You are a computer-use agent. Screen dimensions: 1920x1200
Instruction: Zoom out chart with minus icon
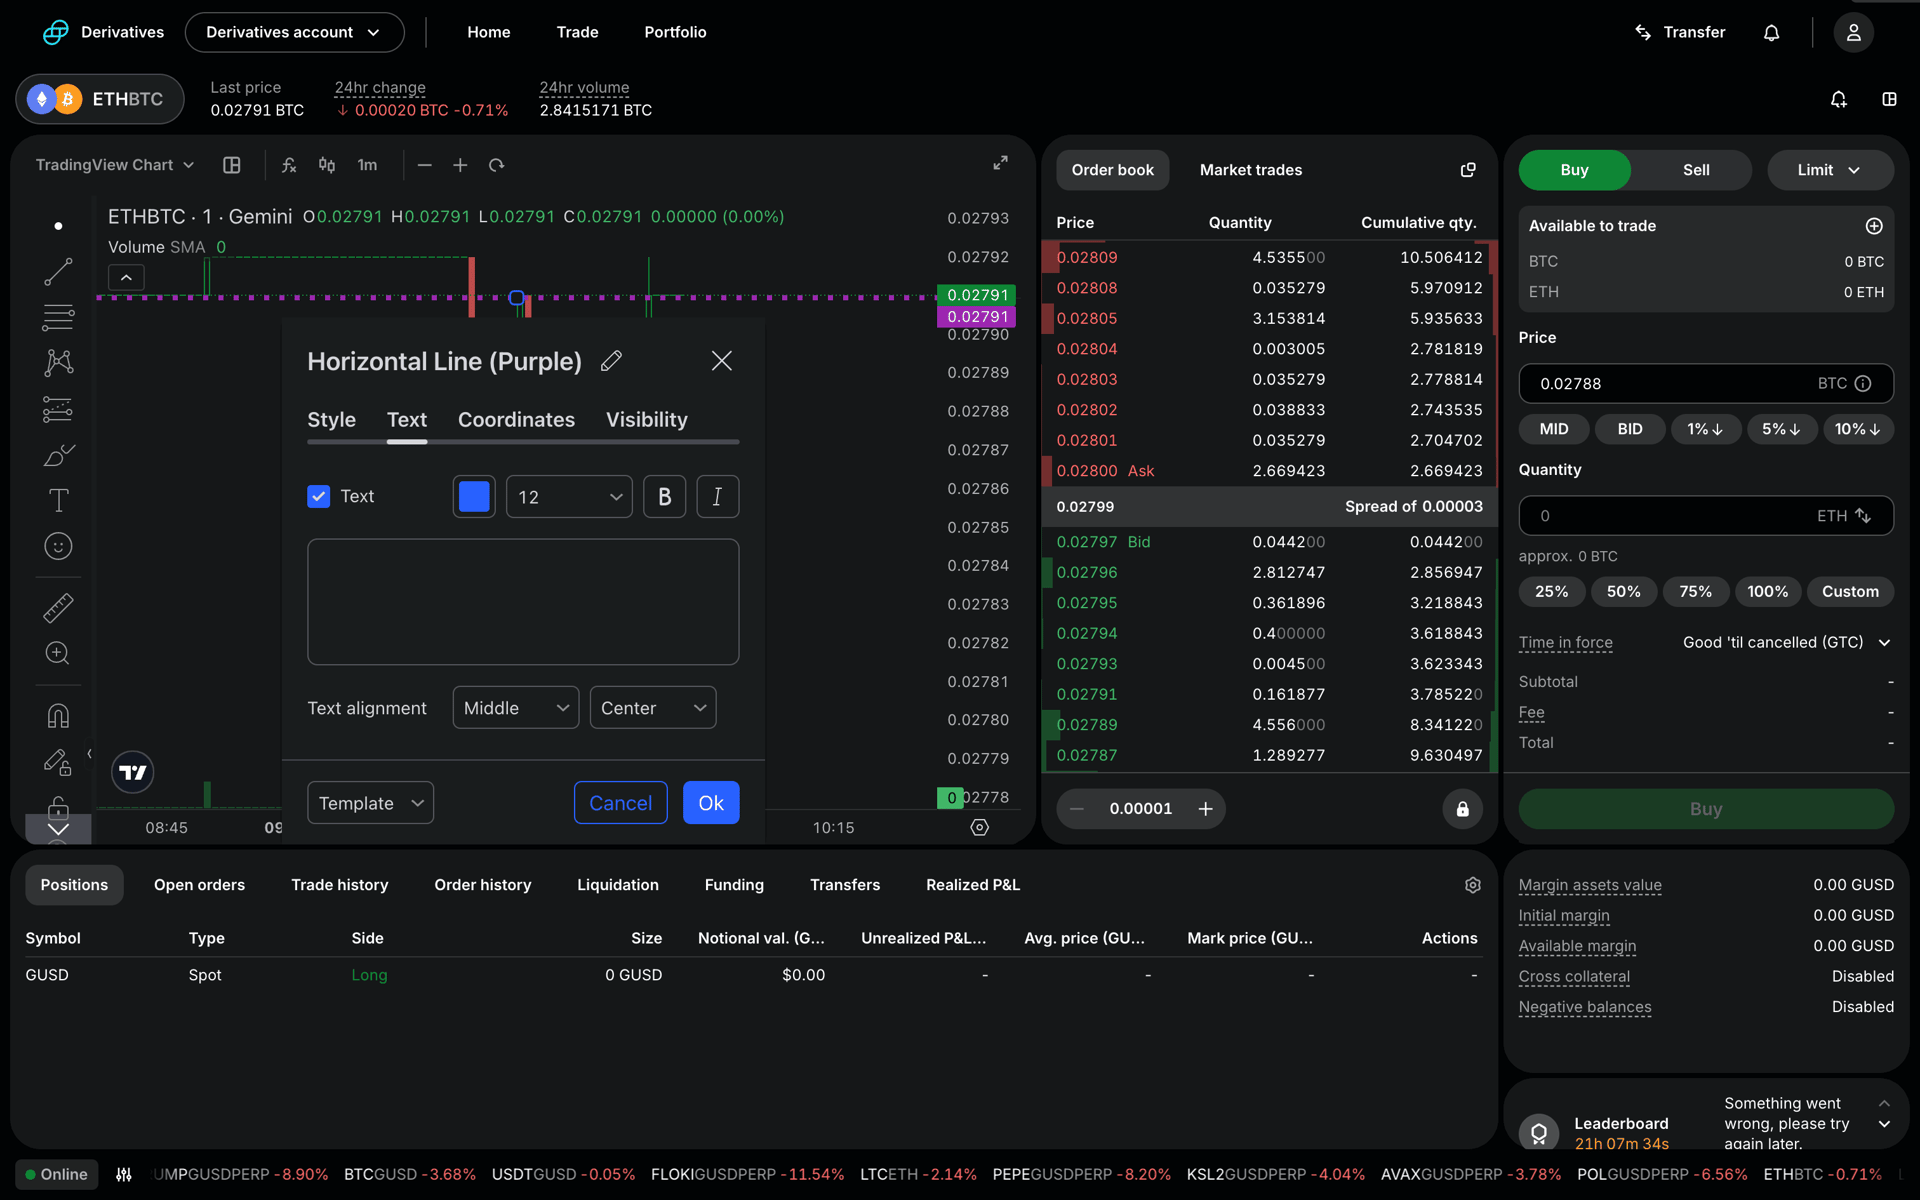(x=425, y=165)
